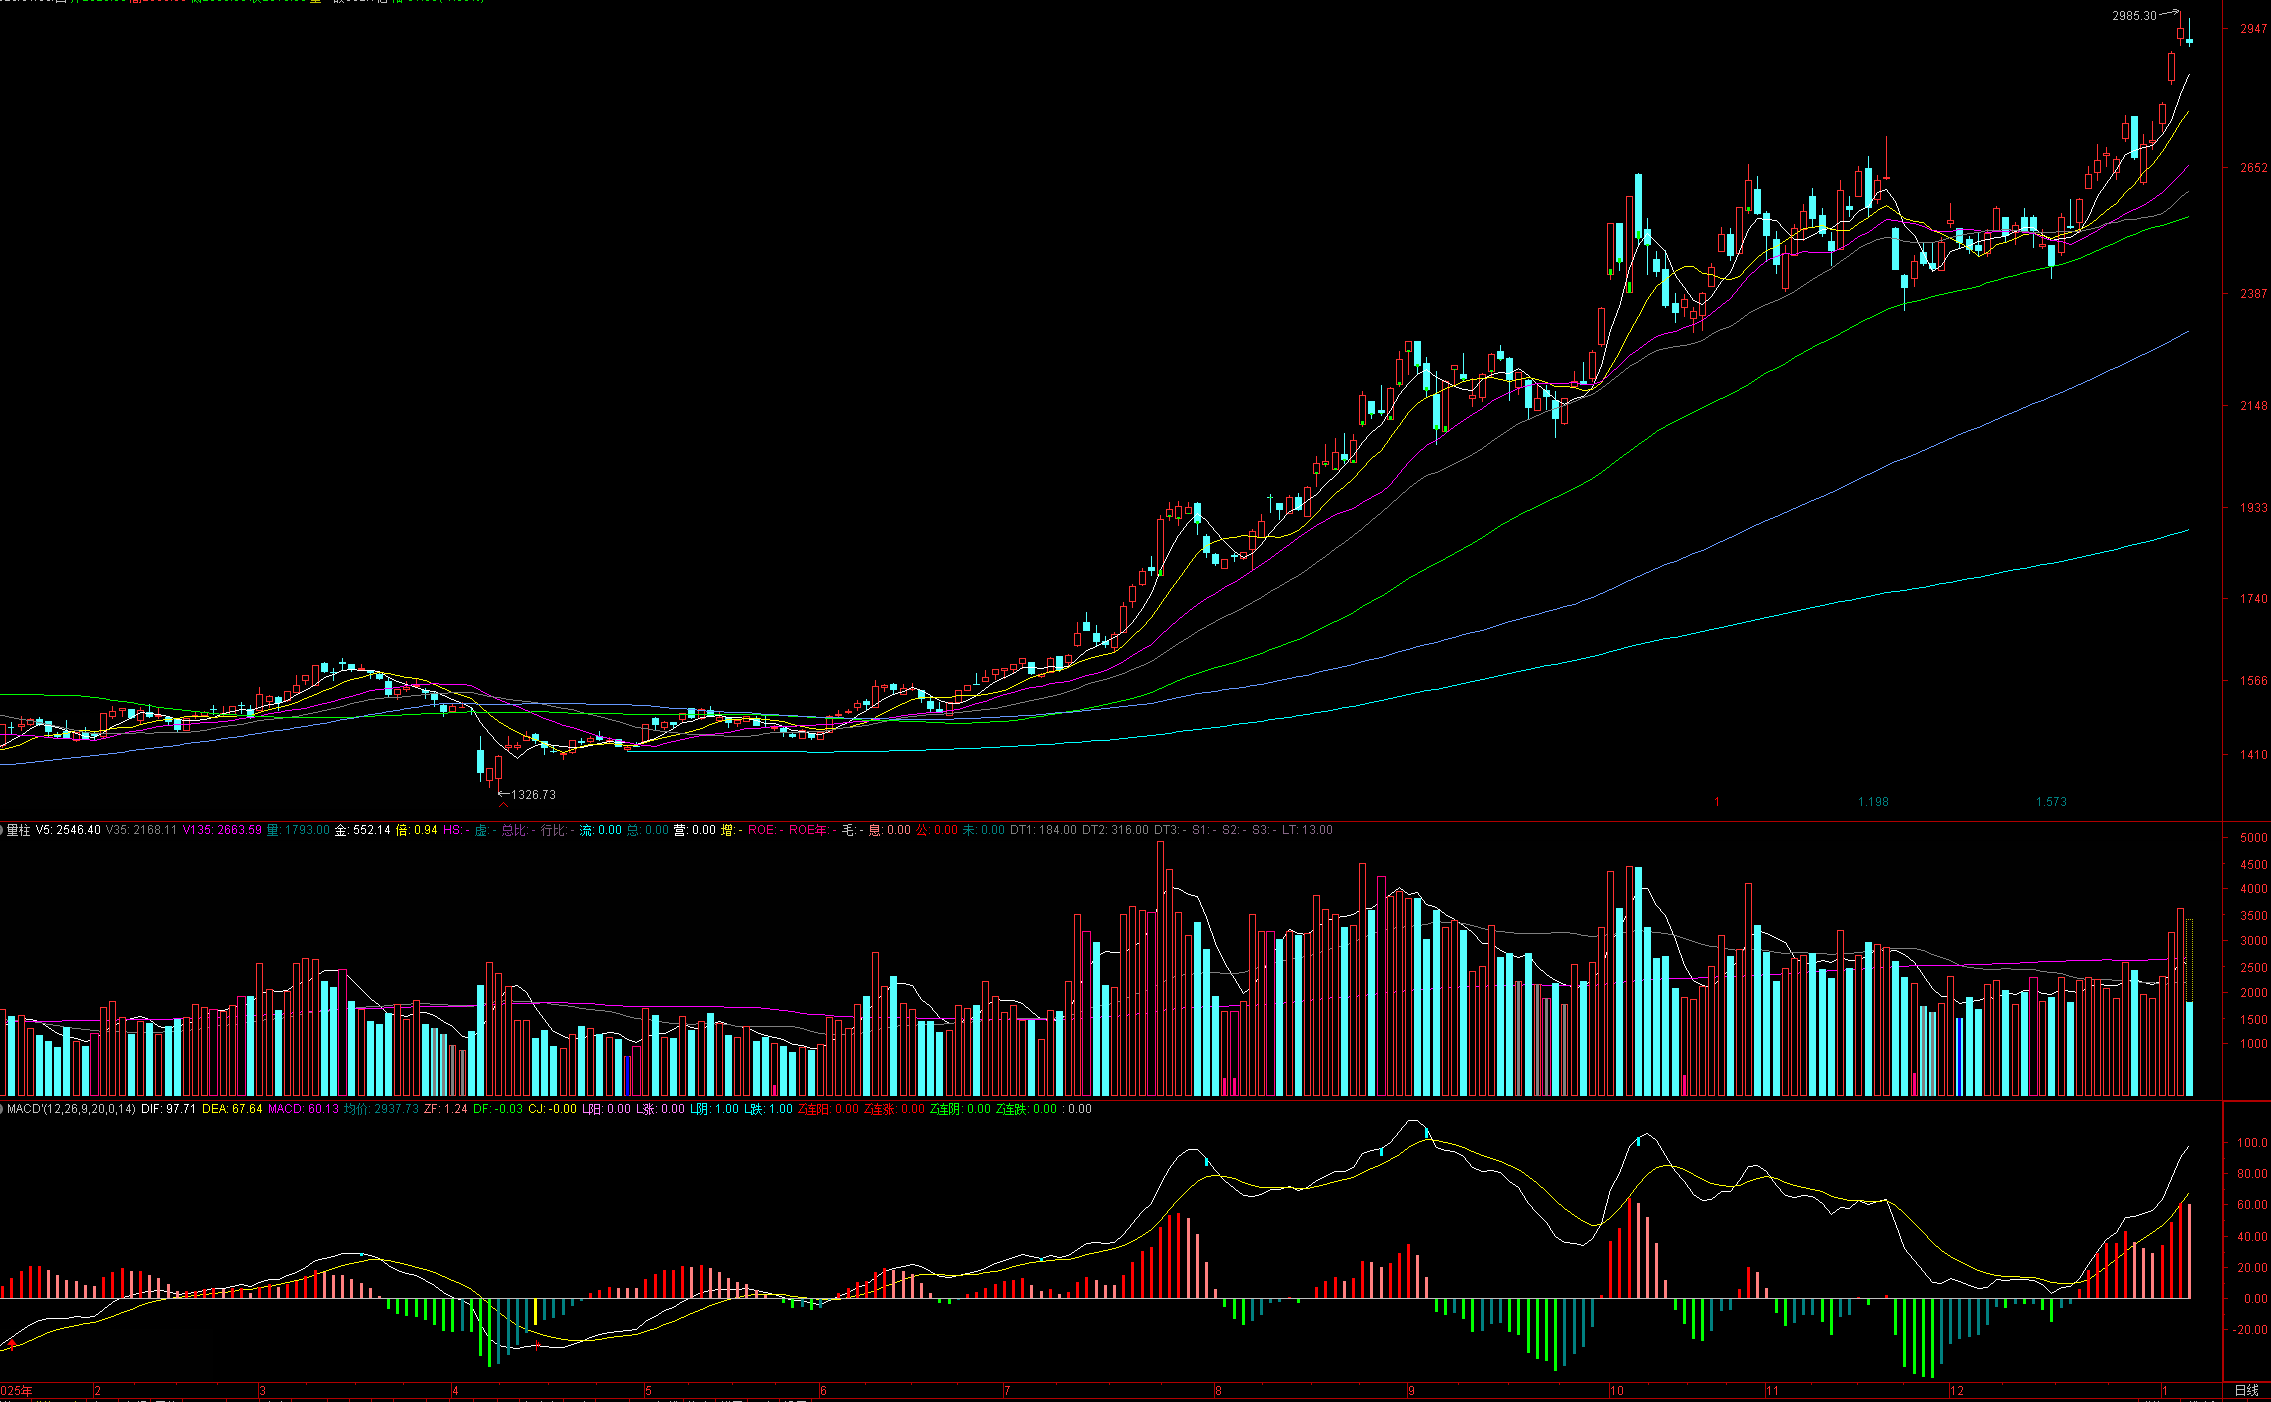Click month 12 on time axis
The image size is (2271, 1402).
[x=1957, y=1391]
